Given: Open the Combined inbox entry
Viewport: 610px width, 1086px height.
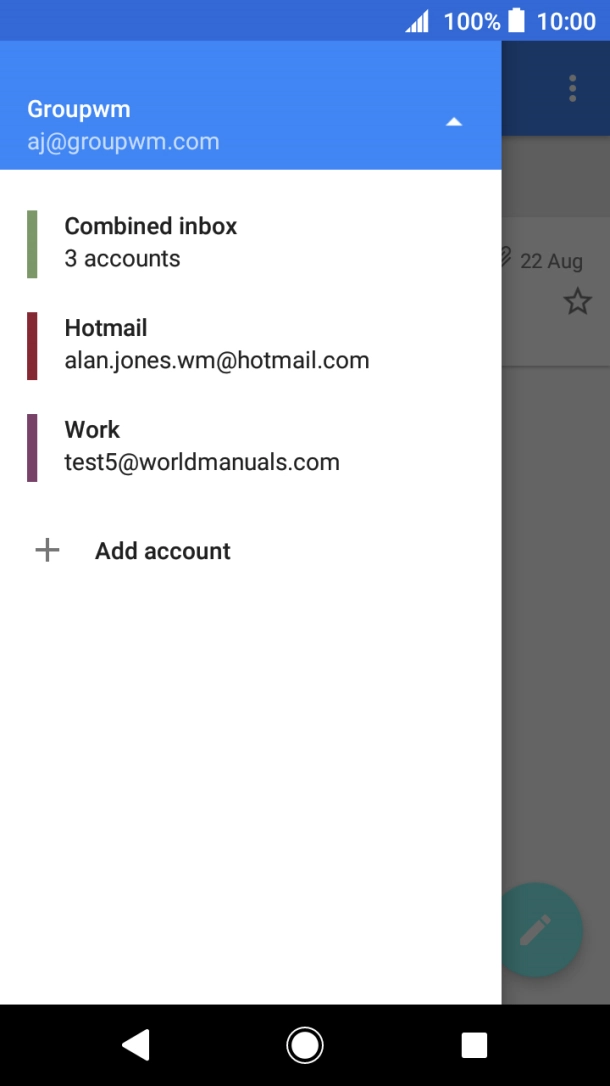Looking at the screenshot, I should pos(150,241).
